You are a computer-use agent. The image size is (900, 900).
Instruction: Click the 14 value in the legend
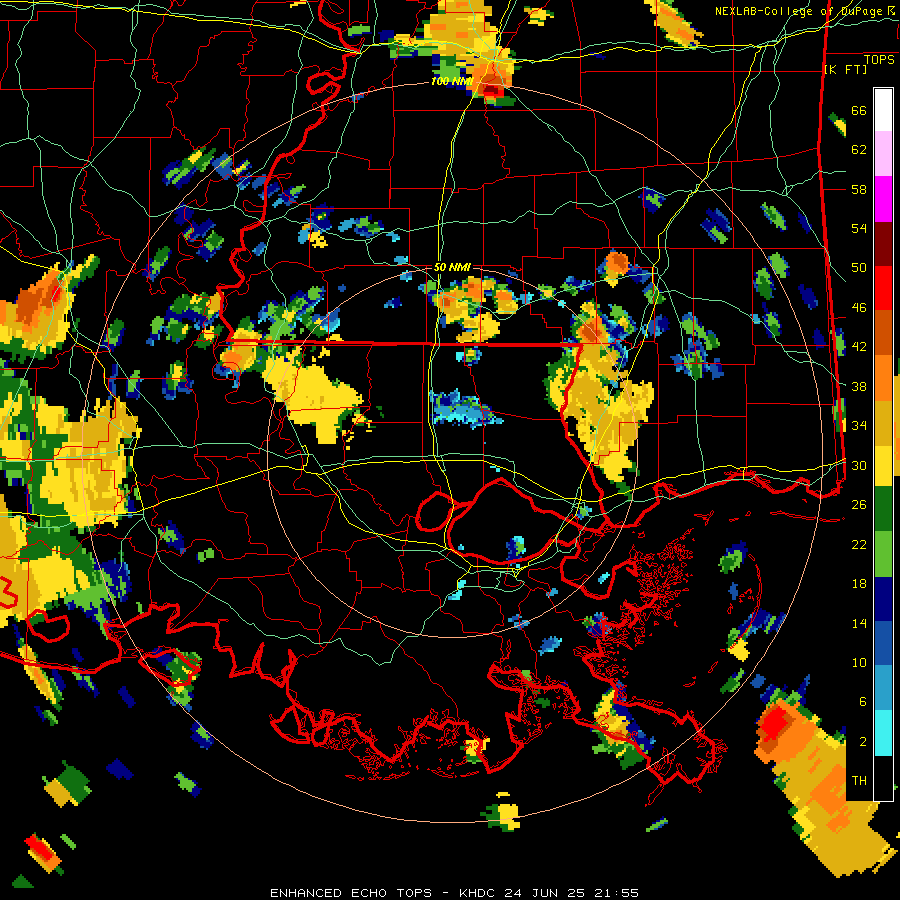[859, 623]
